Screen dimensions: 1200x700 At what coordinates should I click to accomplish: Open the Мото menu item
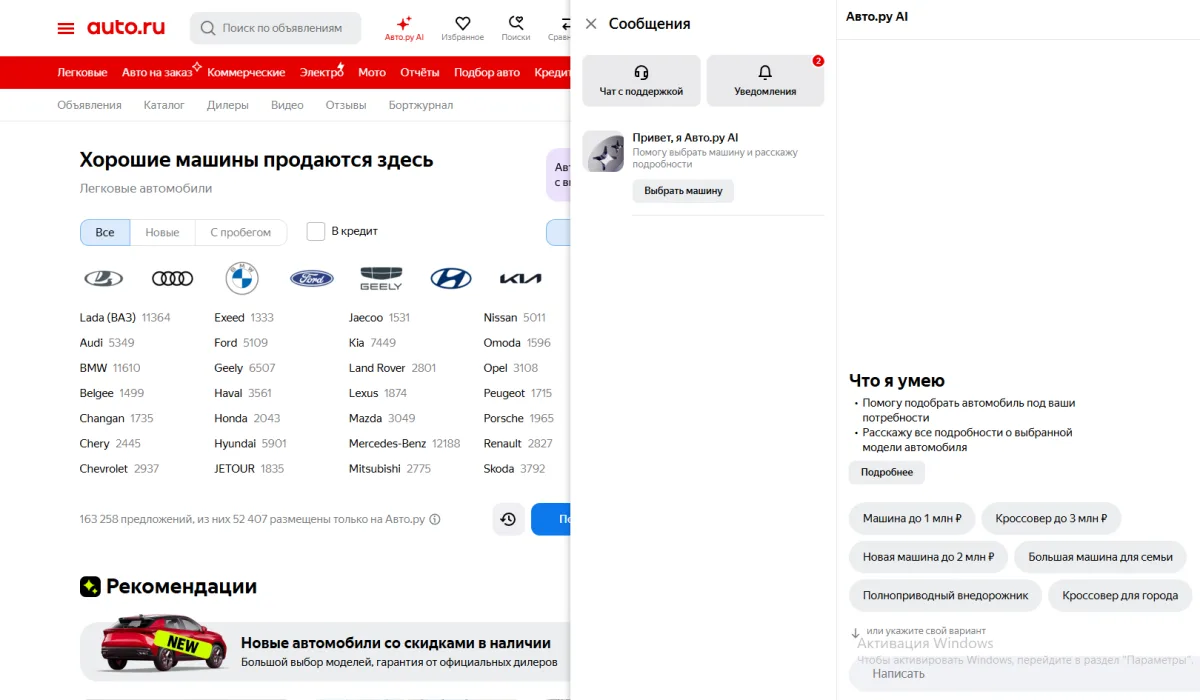[371, 72]
